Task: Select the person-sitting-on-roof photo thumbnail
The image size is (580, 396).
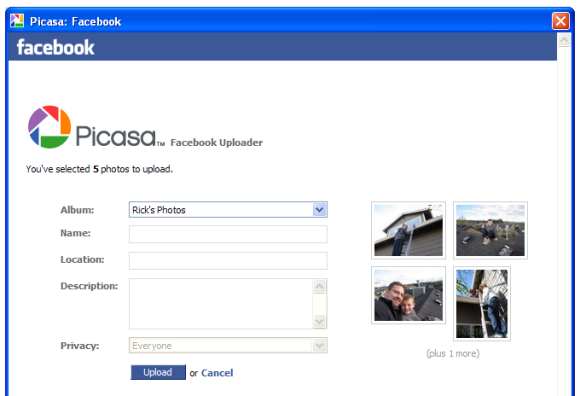Action: click(490, 230)
